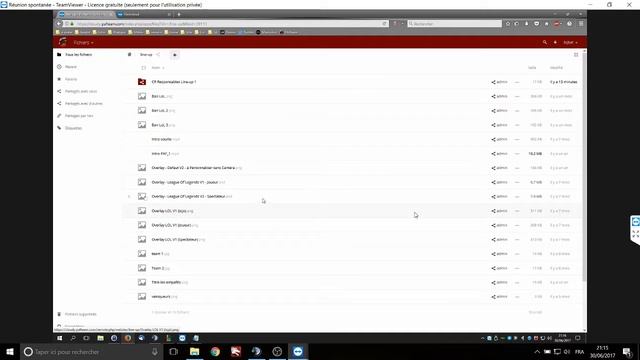Toggle the grid view button

point(576,55)
